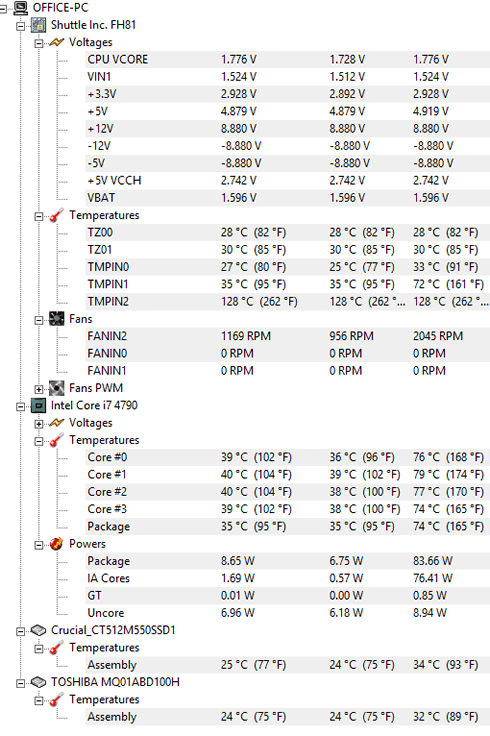This screenshot has width=490, height=736.
Task: Collapse the OFFICE-PC root node
Action: 3,9
